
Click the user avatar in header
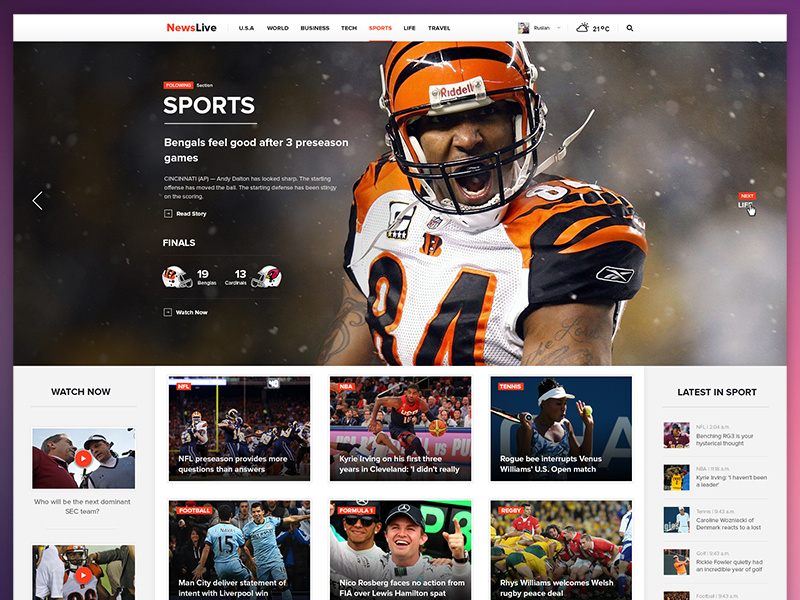tap(523, 28)
